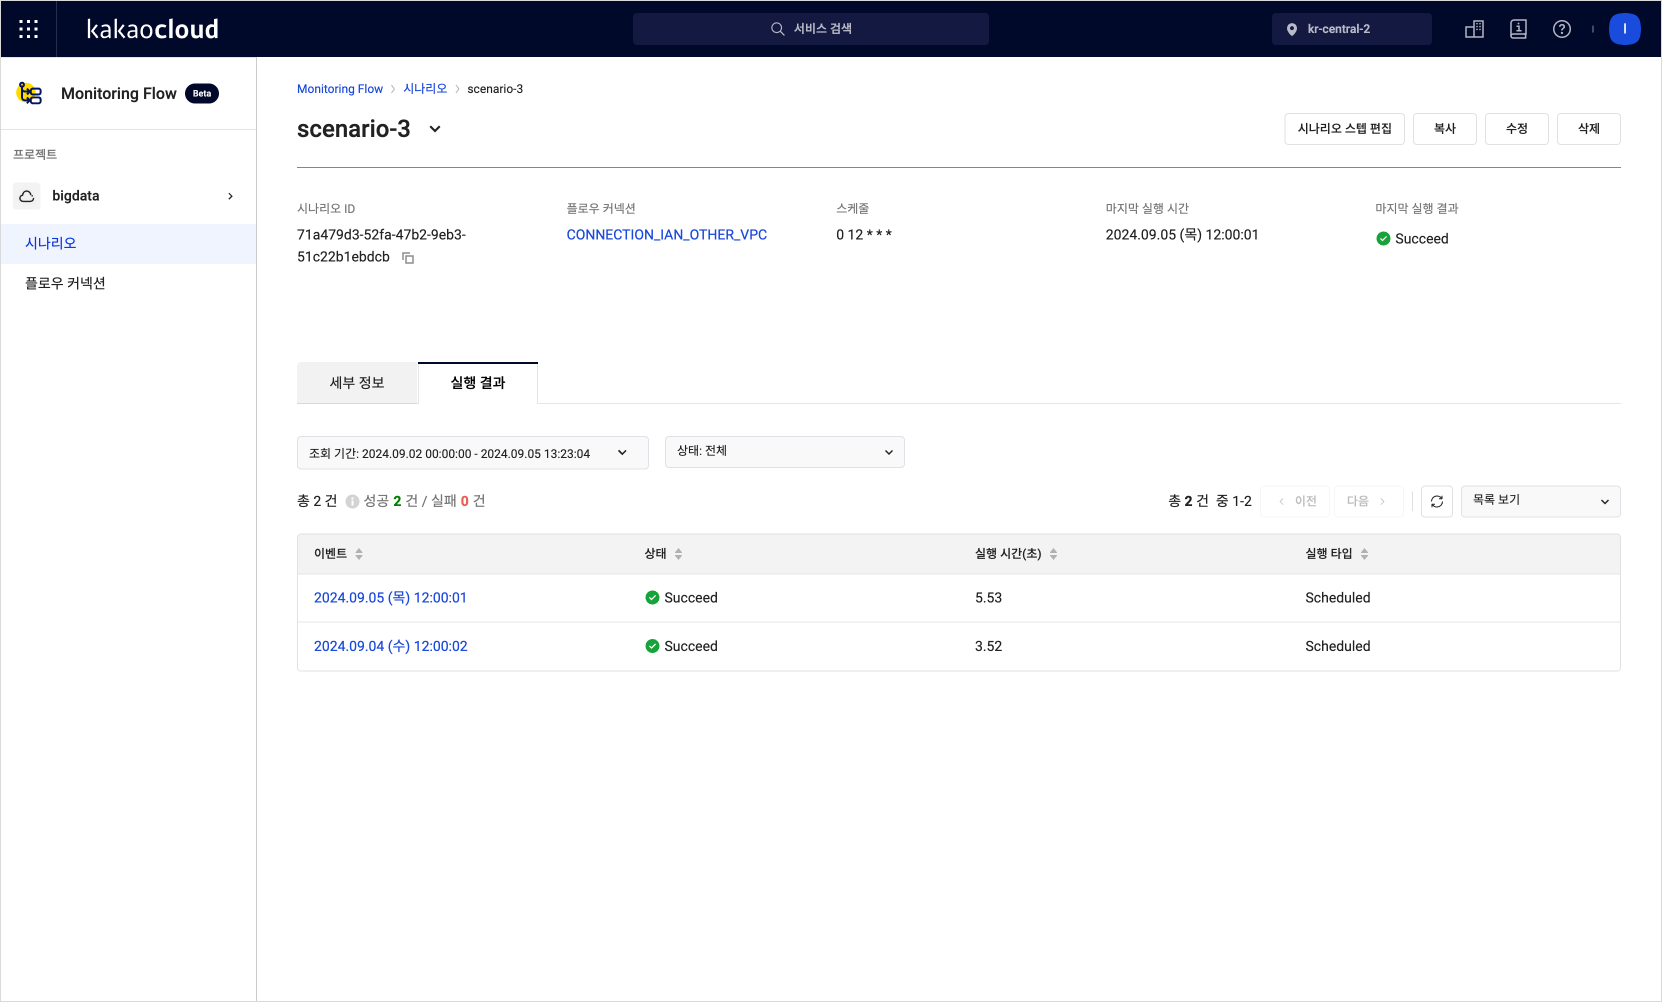Click schedule value 0 12 * * *
Screen dimensions: 1662x1002
pyautogui.click(x=864, y=235)
